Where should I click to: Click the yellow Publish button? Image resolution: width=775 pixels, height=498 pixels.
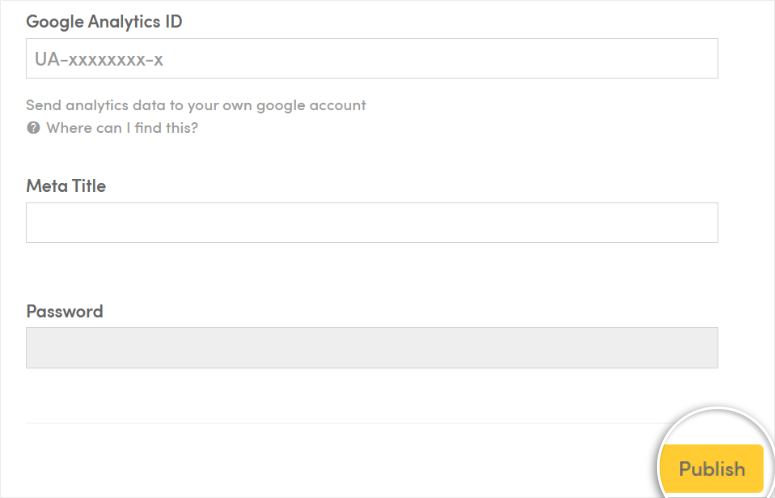[712, 468]
